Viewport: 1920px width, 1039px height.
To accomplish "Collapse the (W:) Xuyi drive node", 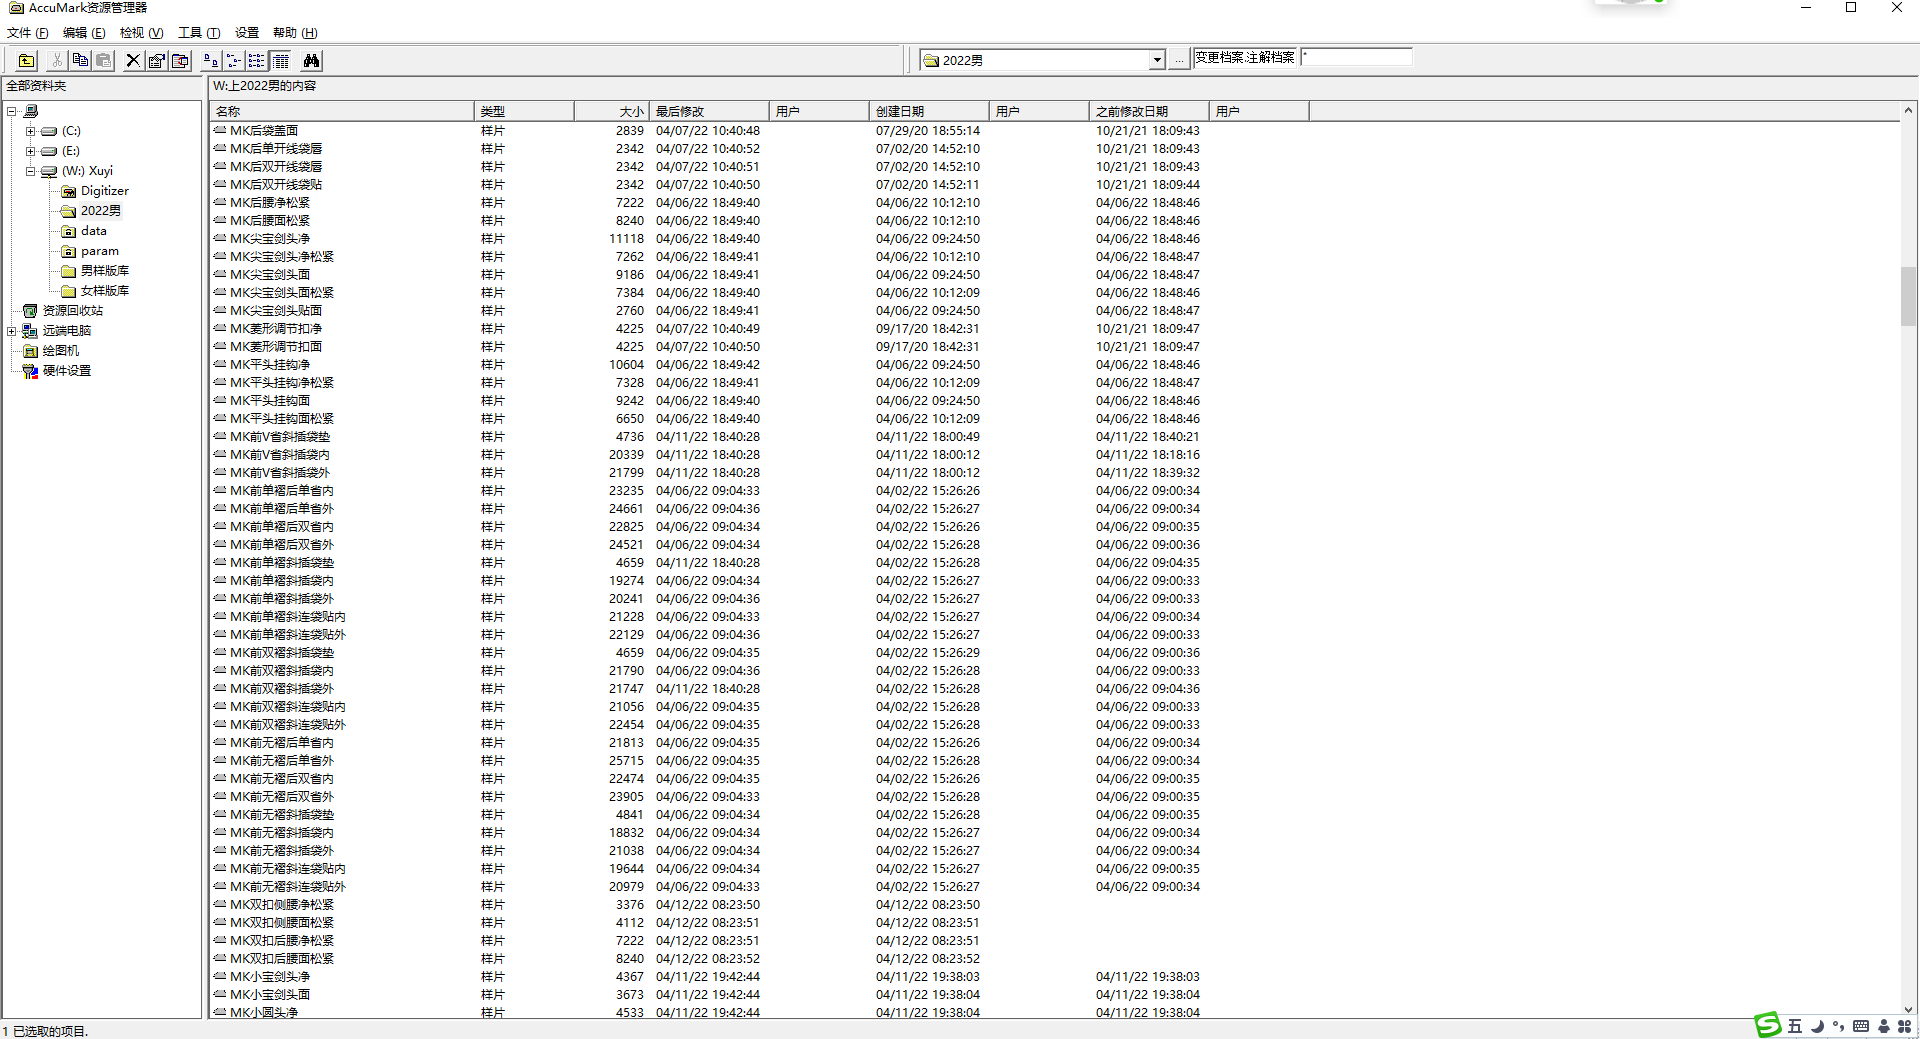I will (x=30, y=171).
